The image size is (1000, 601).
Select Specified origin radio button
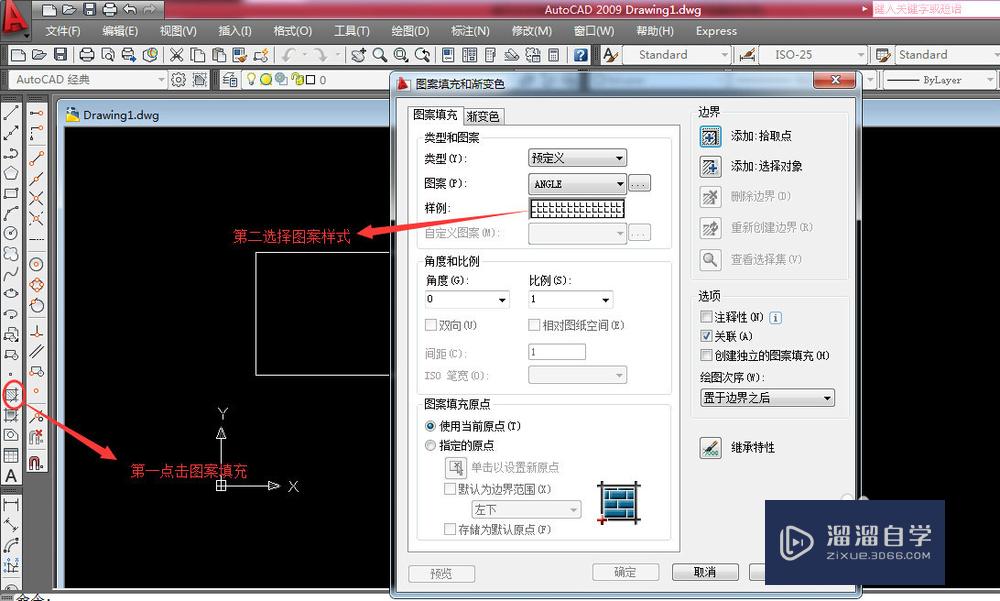coord(430,445)
